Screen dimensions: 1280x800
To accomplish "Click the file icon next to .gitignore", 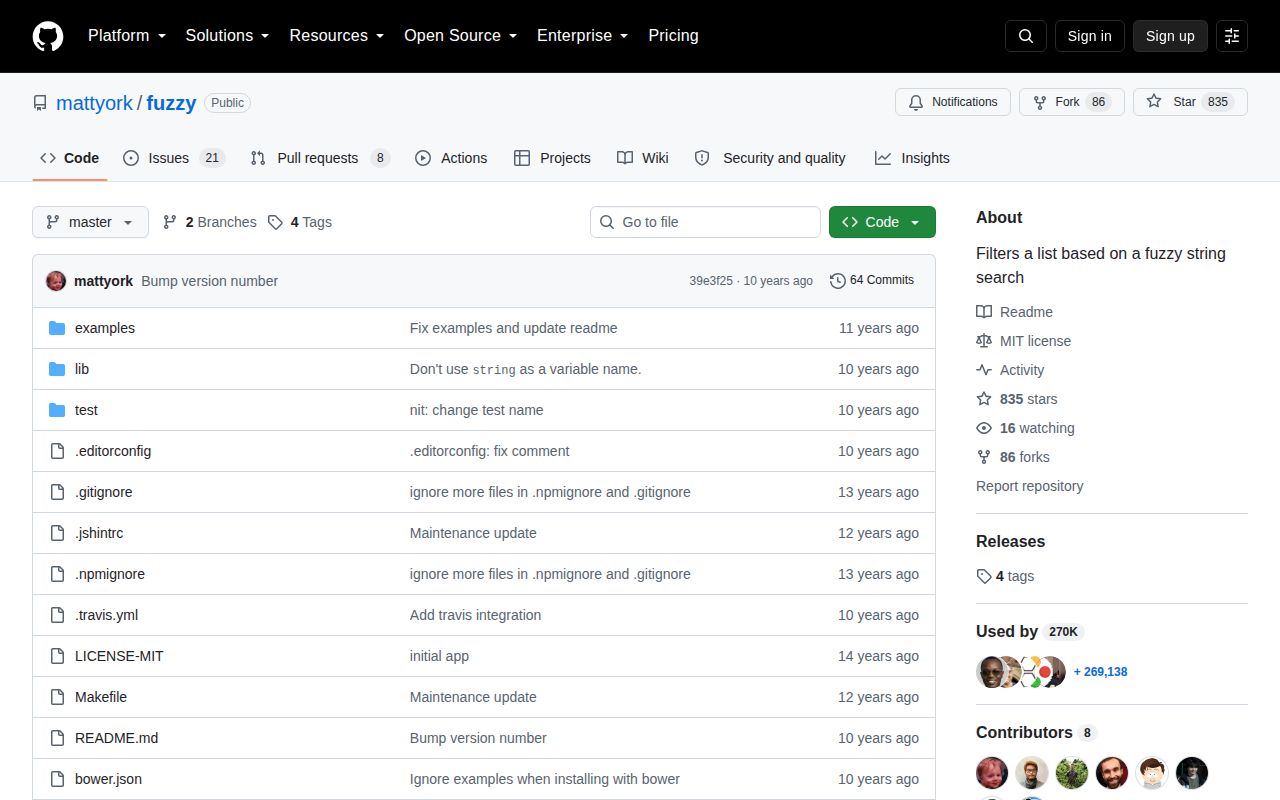I will (x=57, y=492).
